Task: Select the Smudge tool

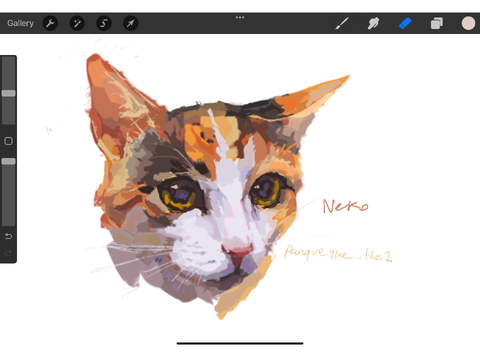Action: click(x=373, y=23)
